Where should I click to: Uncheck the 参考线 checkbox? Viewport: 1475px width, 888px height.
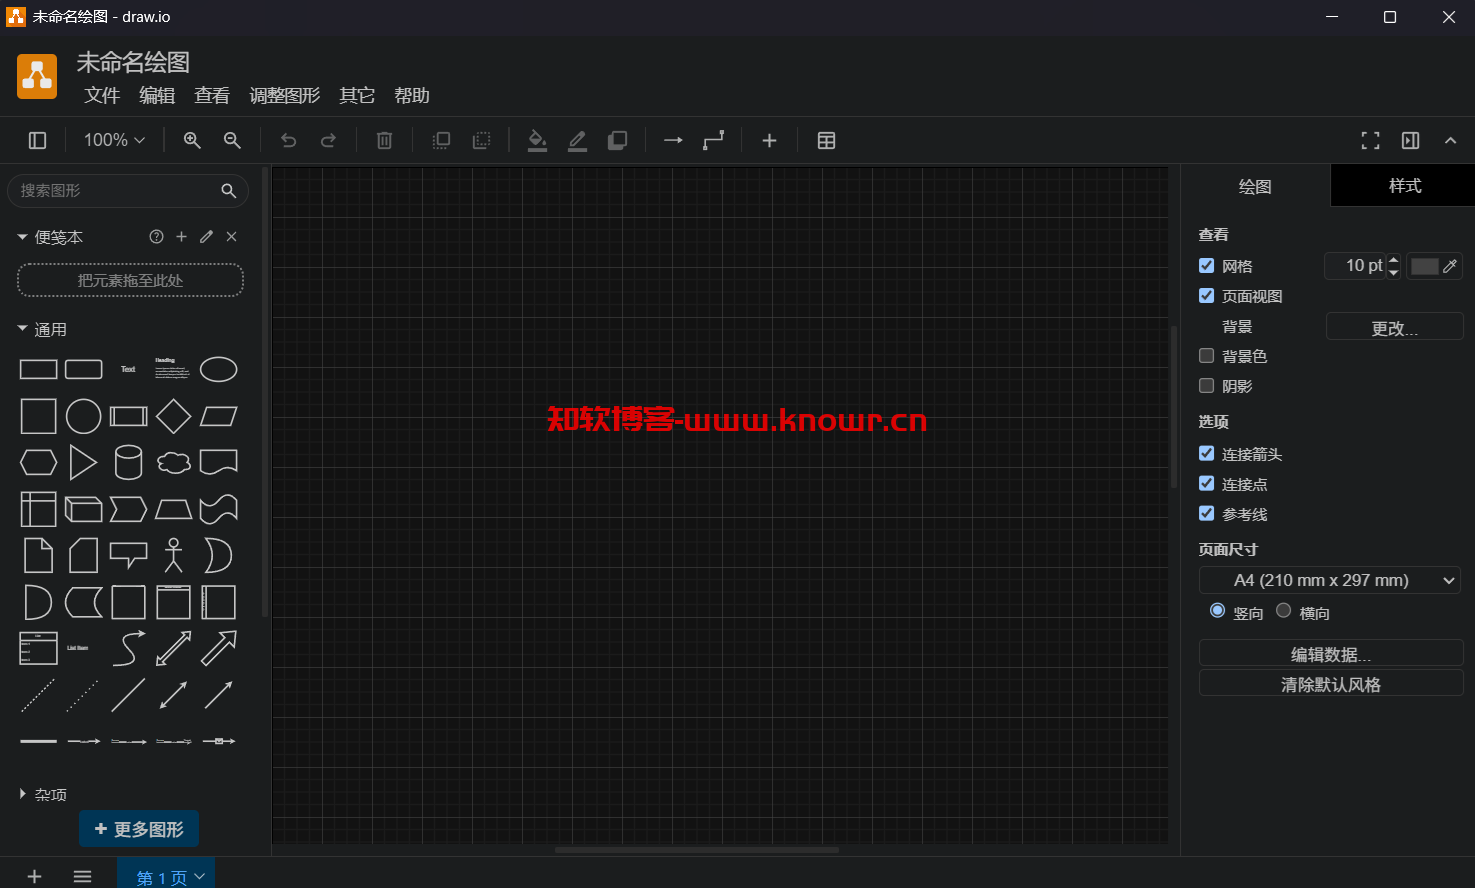(1206, 514)
